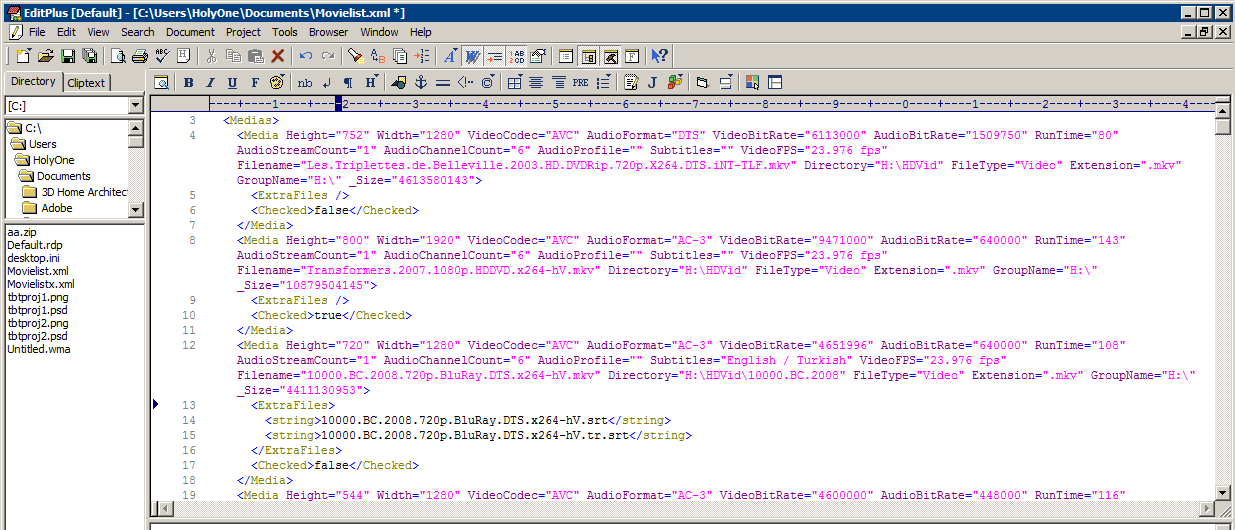The height and width of the screenshot is (530, 1235).
Task: Select the Directory tab
Action: 33,82
